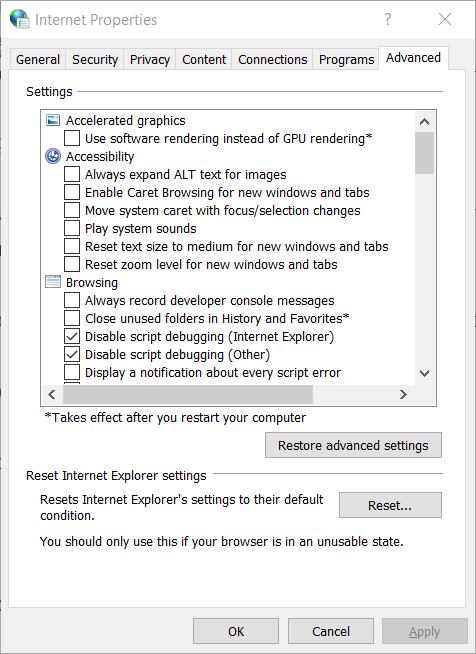The image size is (476, 654).
Task: Check Always expand ALT text for images
Action: click(72, 174)
